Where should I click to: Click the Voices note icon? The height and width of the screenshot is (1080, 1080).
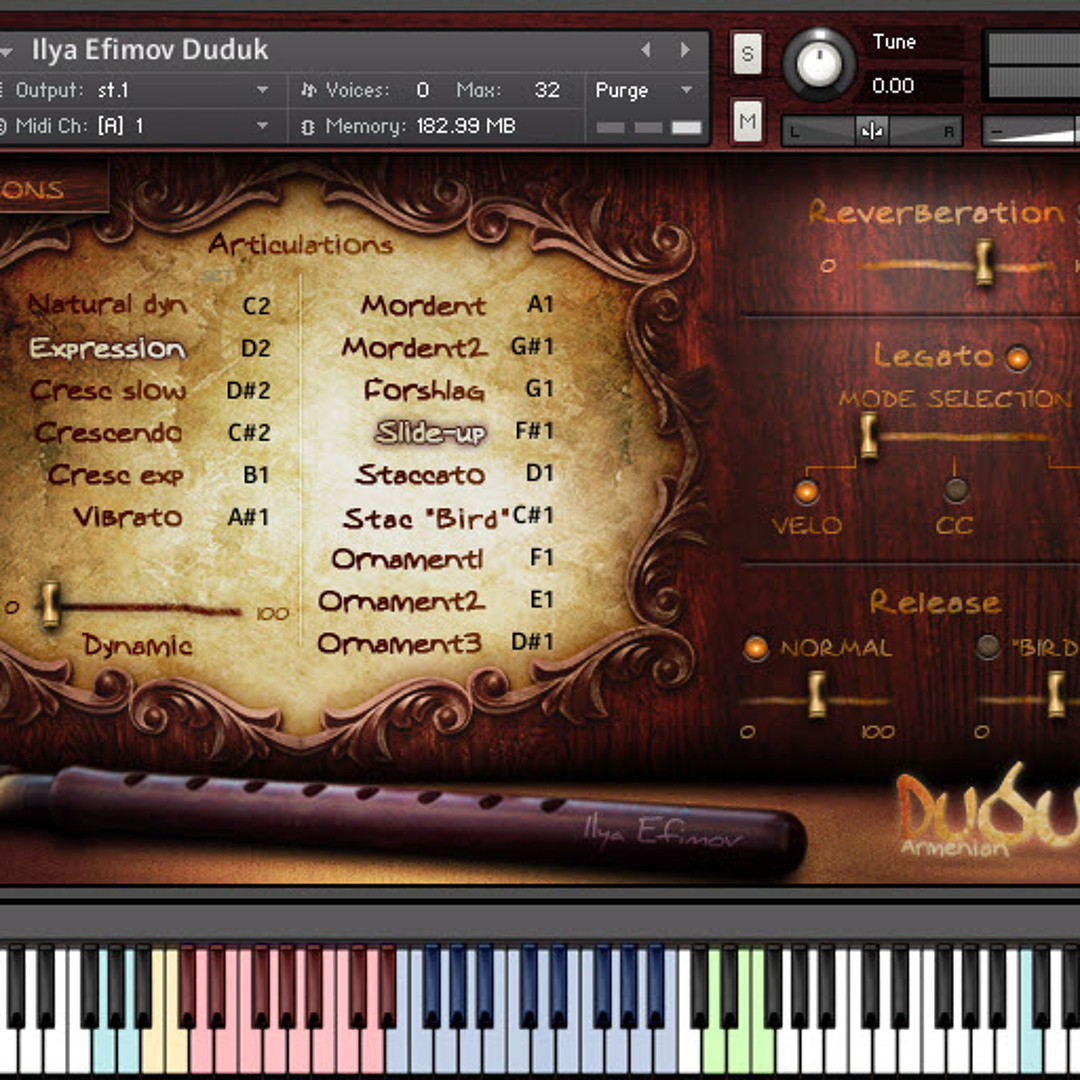click(308, 90)
